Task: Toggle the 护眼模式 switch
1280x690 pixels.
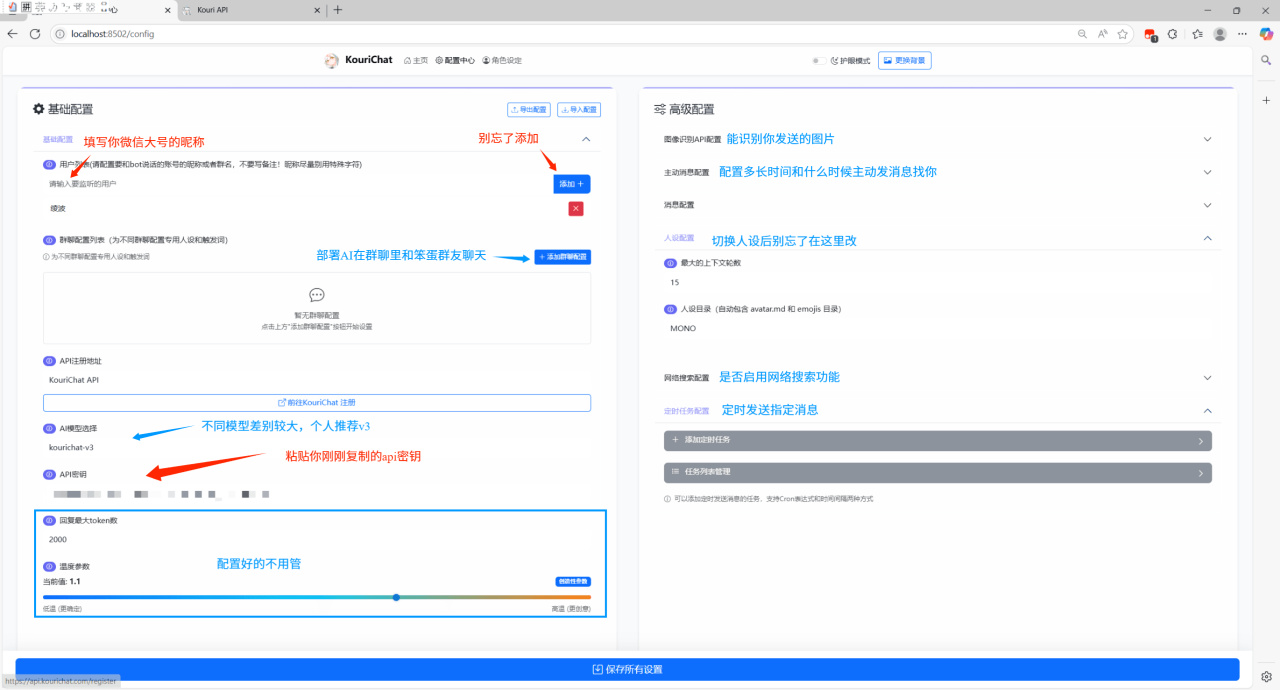Action: (x=820, y=61)
